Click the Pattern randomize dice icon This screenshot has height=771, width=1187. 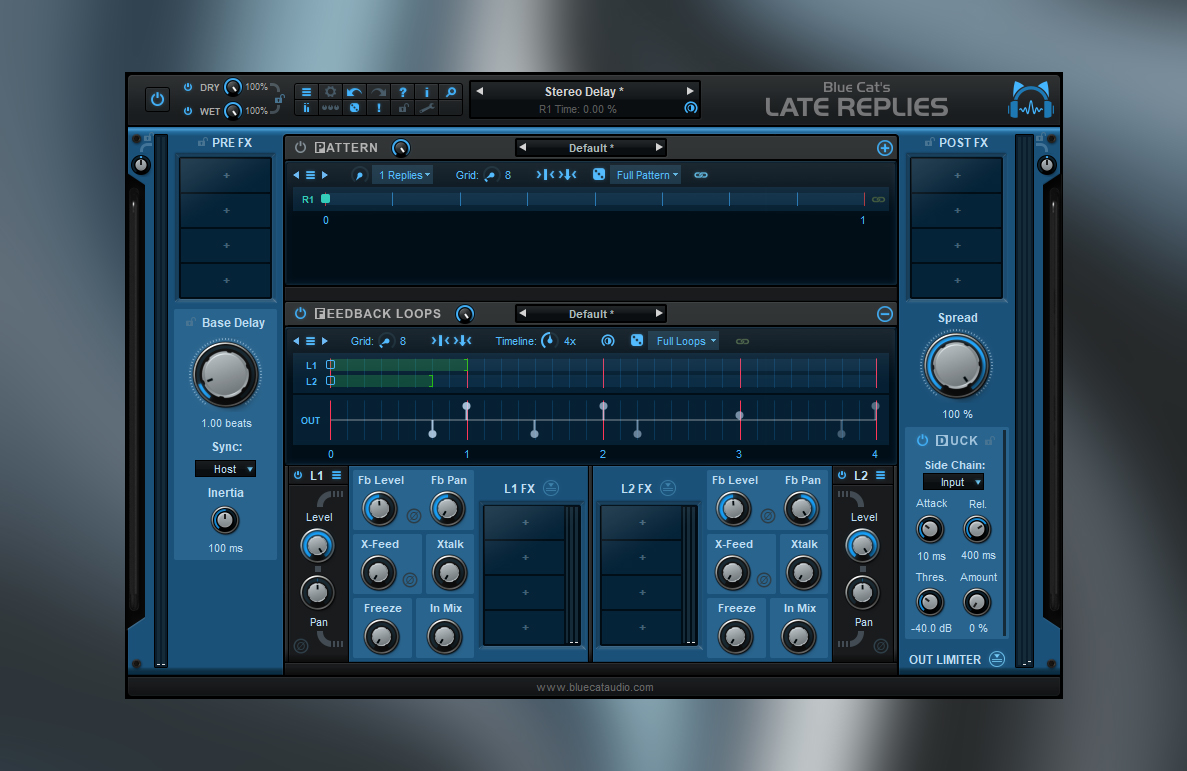599,175
